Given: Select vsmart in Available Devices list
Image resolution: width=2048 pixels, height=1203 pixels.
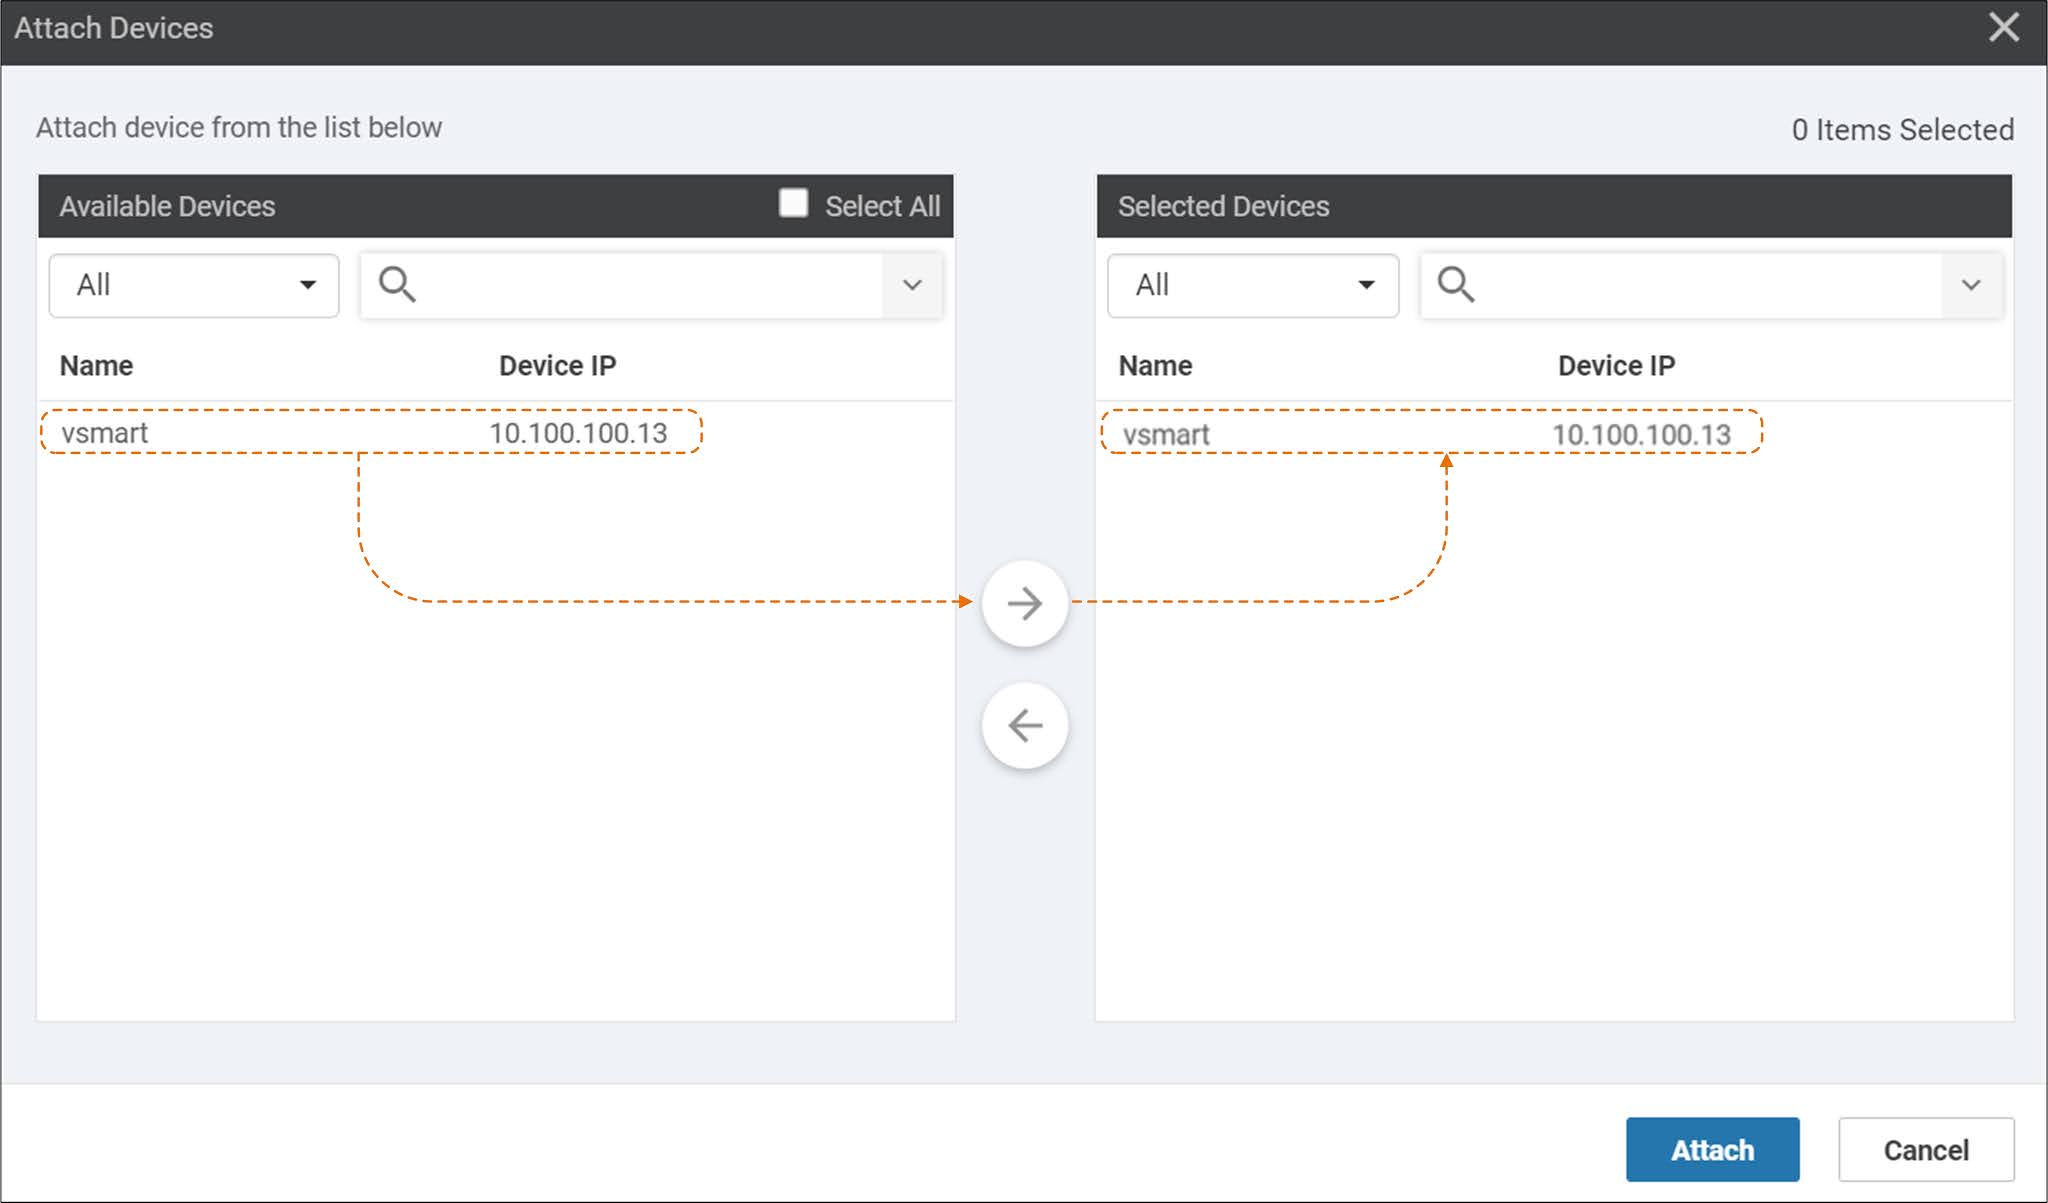Looking at the screenshot, I should 104,433.
